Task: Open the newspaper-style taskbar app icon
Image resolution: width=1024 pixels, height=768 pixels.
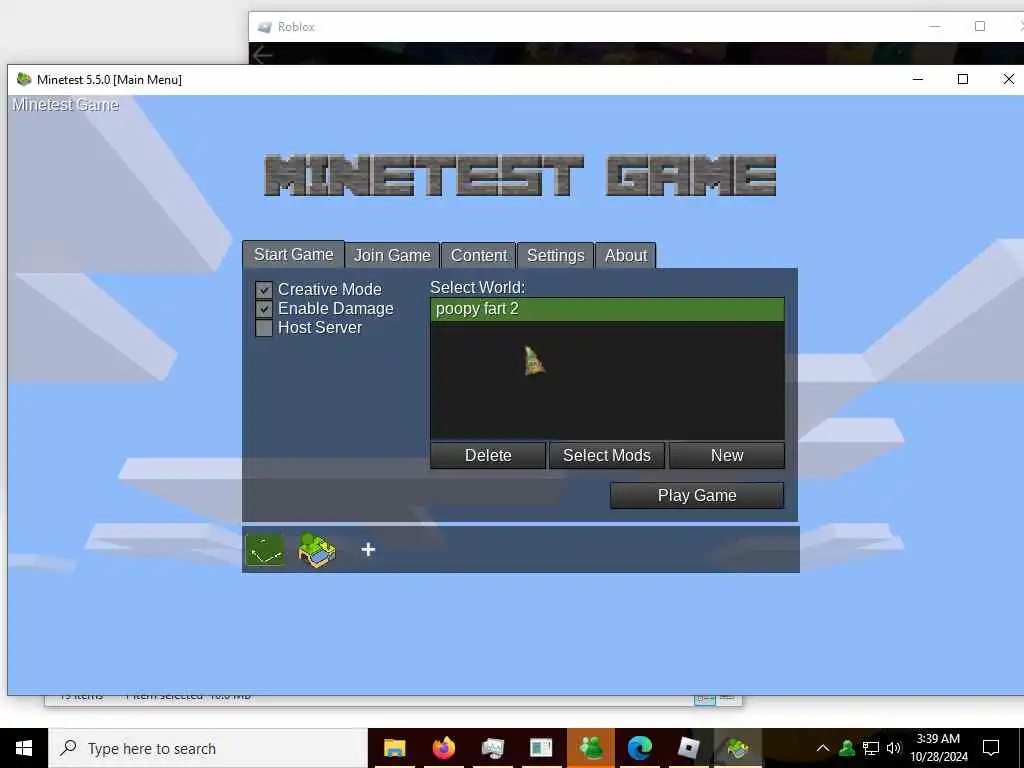Action: 541,748
